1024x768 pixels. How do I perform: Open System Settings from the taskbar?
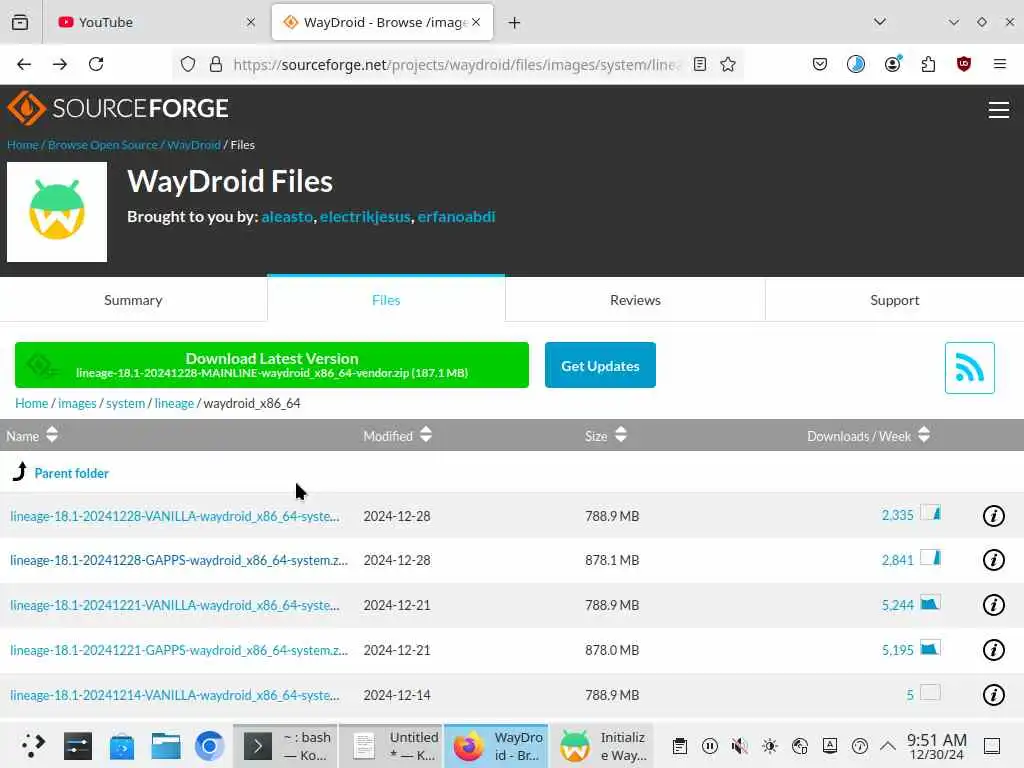[78, 746]
